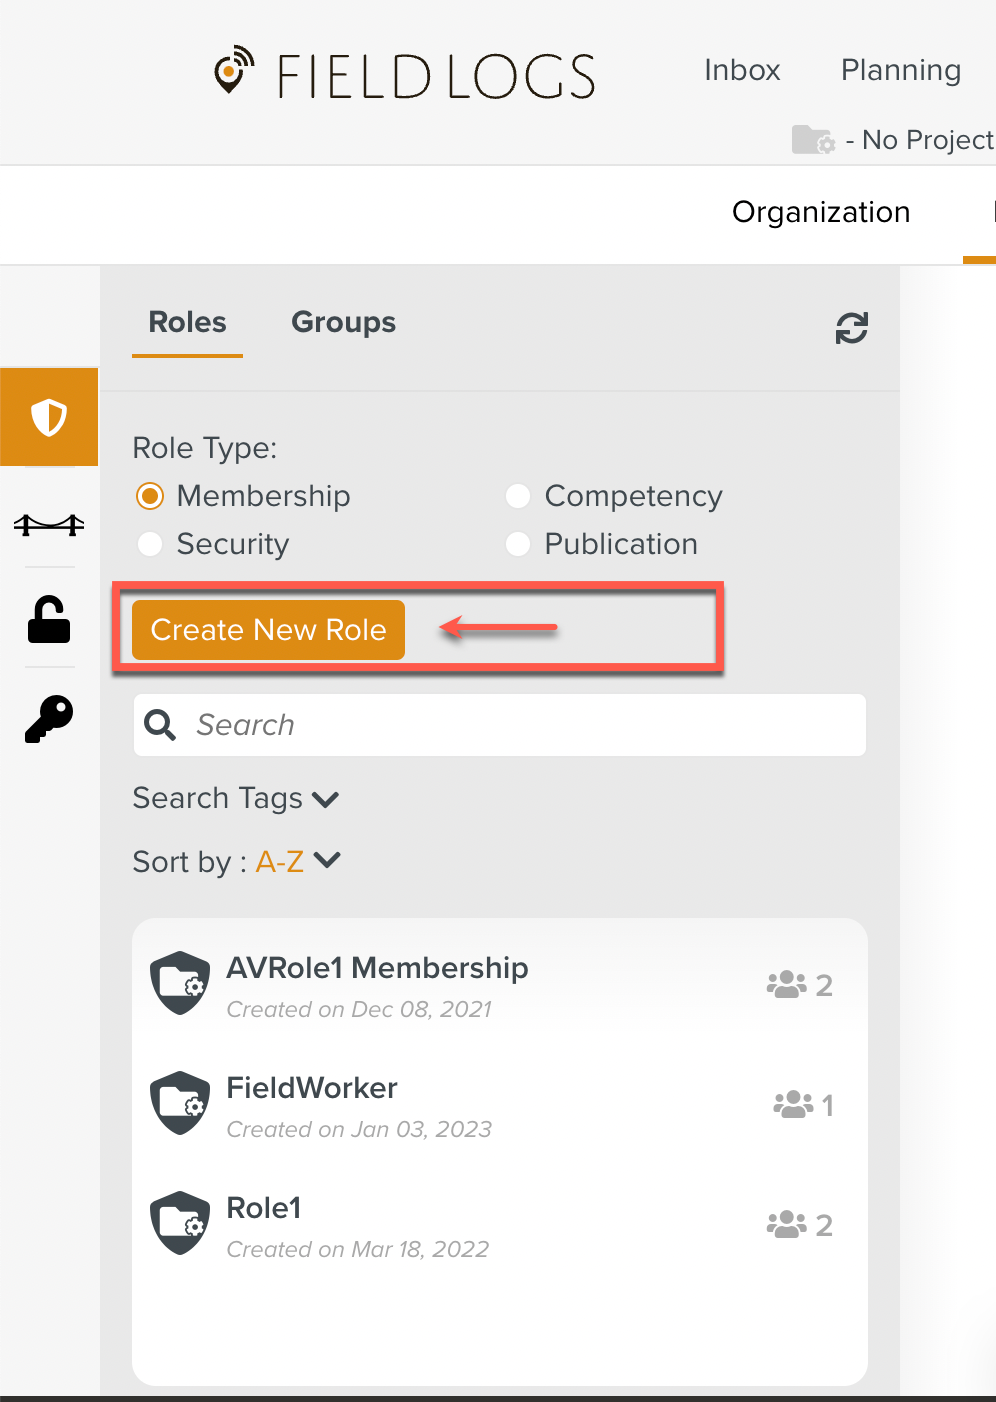Click the FieldLogs logo
996x1402 pixels.
(x=405, y=75)
